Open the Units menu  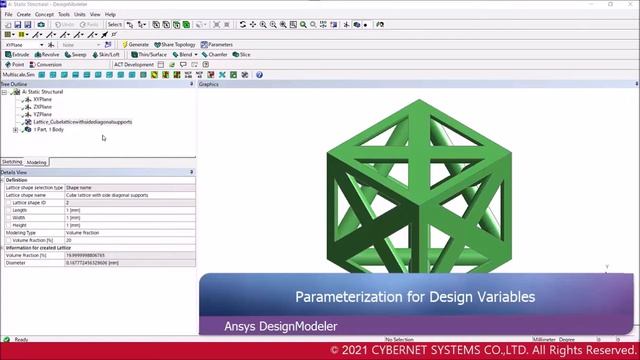[80, 14]
